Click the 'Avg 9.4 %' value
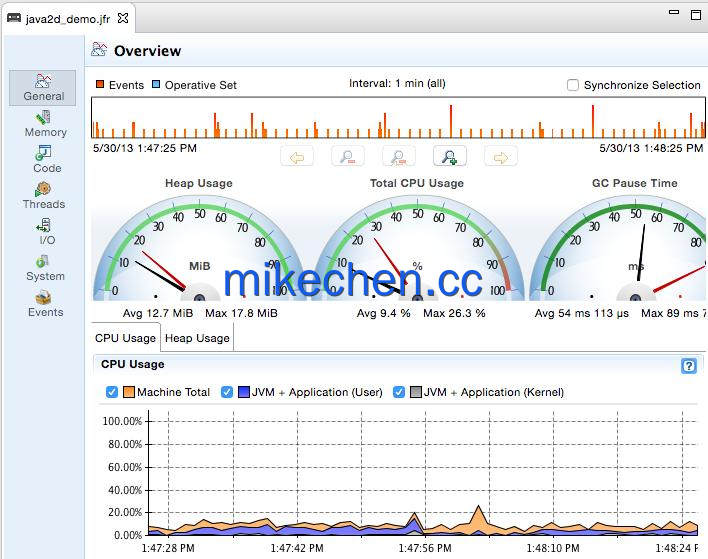This screenshot has width=708, height=559. 384,313
